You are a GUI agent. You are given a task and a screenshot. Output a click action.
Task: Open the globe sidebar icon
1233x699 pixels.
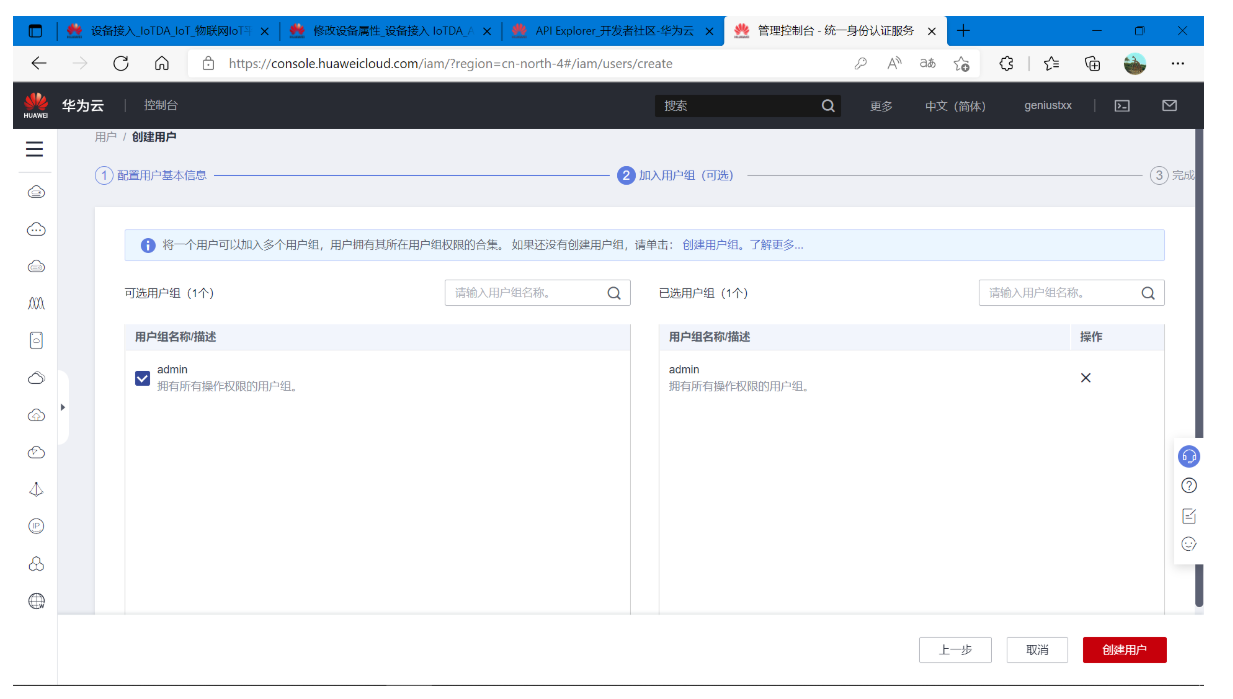pyautogui.click(x=36, y=601)
